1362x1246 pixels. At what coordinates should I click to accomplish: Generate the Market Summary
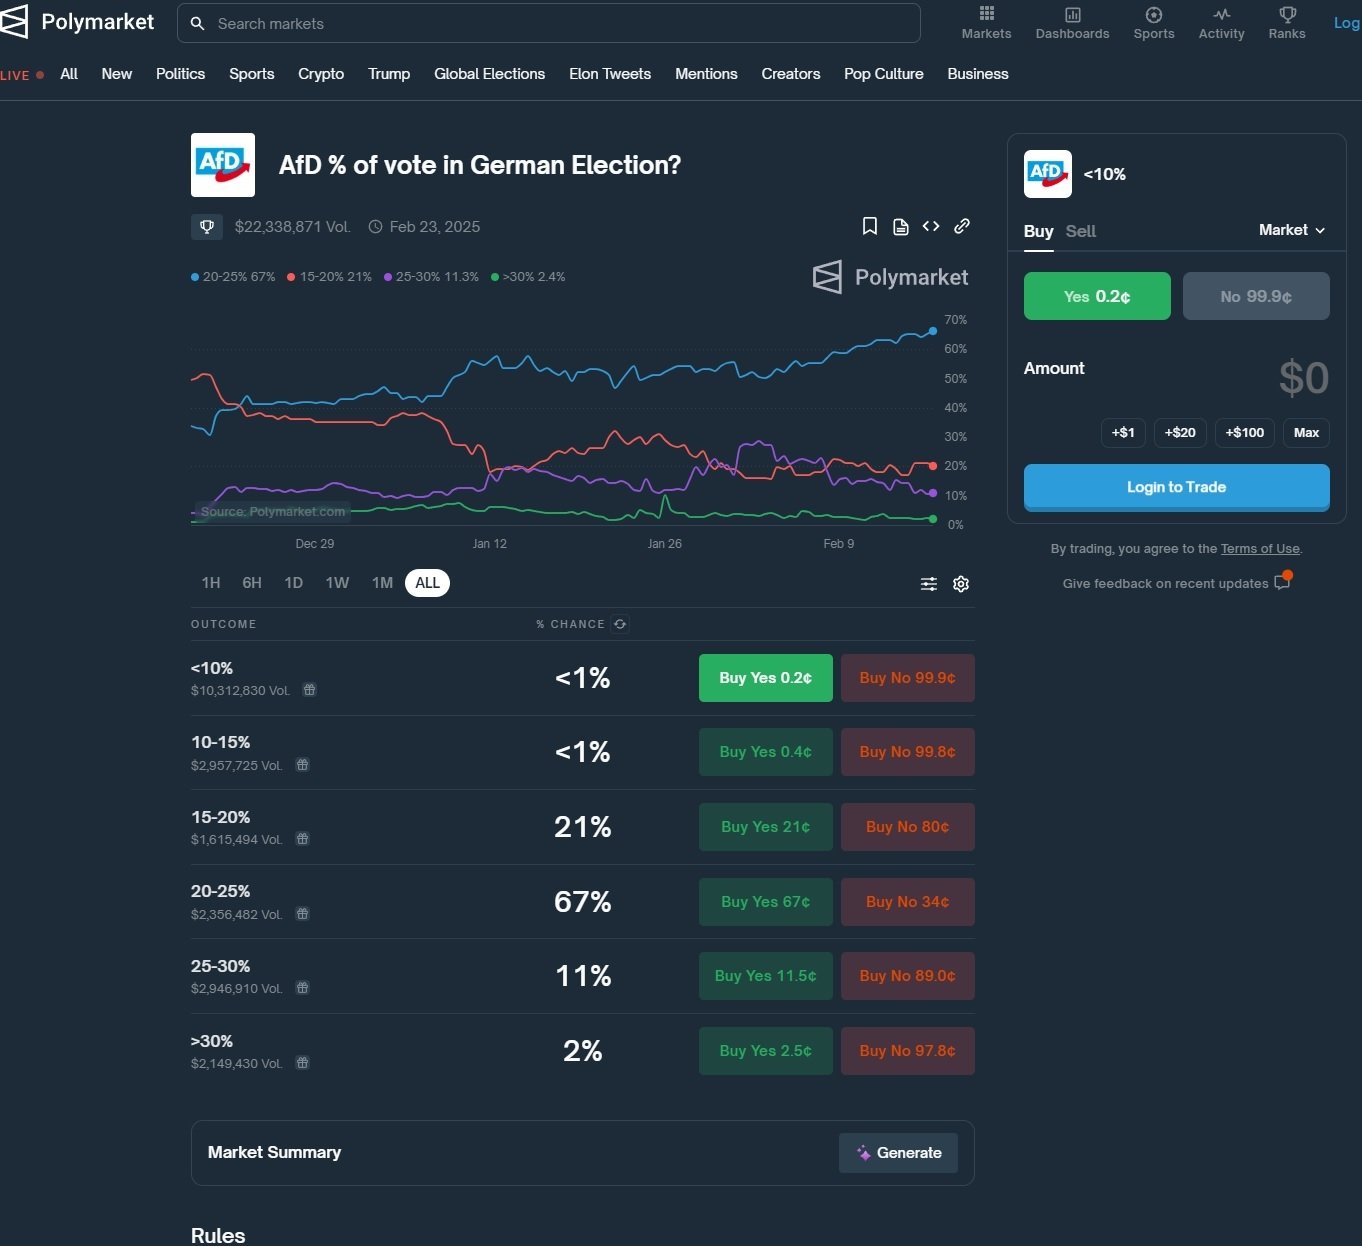point(898,1153)
